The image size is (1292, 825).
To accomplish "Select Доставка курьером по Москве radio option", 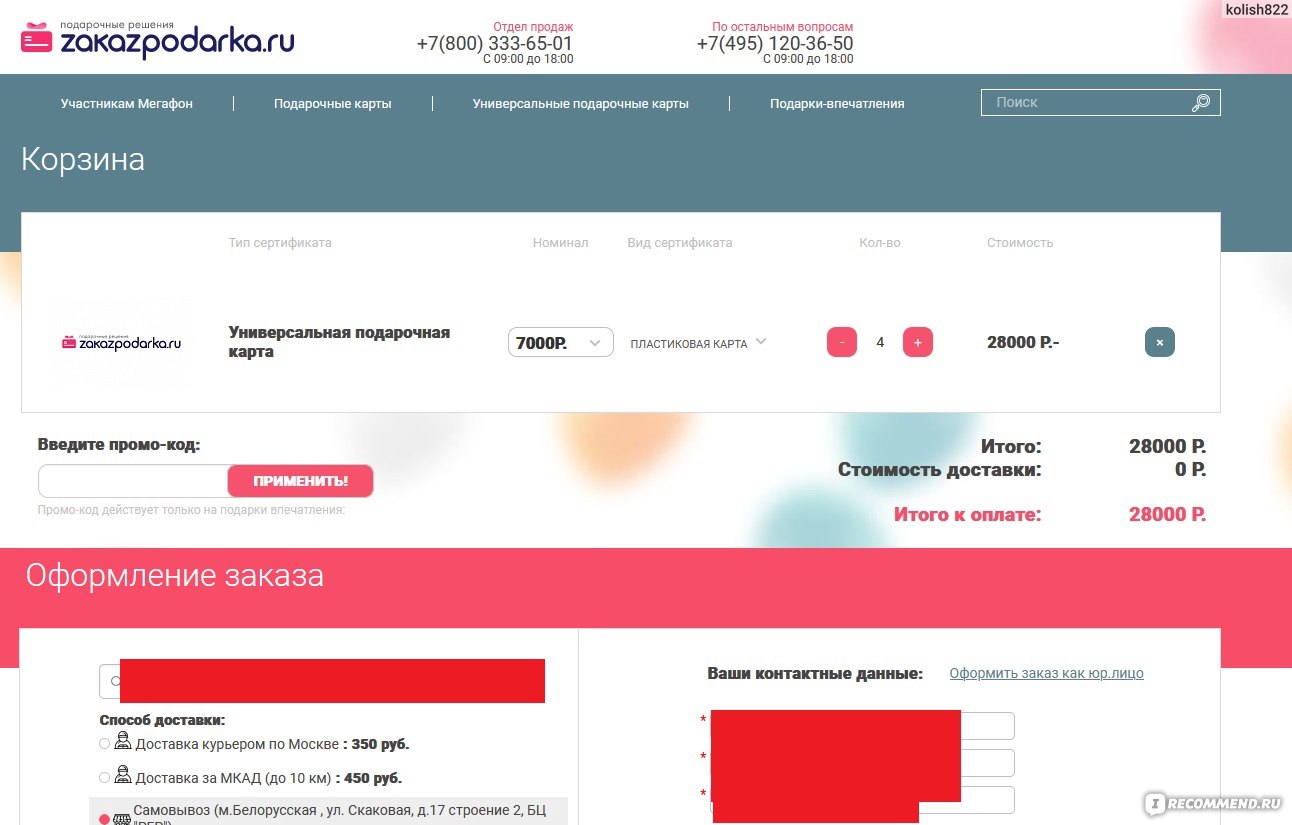I will [105, 744].
